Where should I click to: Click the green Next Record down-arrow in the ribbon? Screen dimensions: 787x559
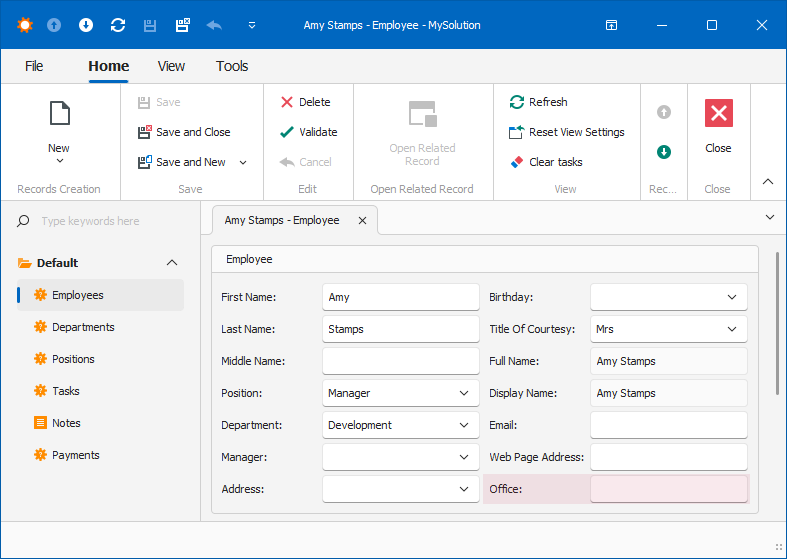pos(664,152)
